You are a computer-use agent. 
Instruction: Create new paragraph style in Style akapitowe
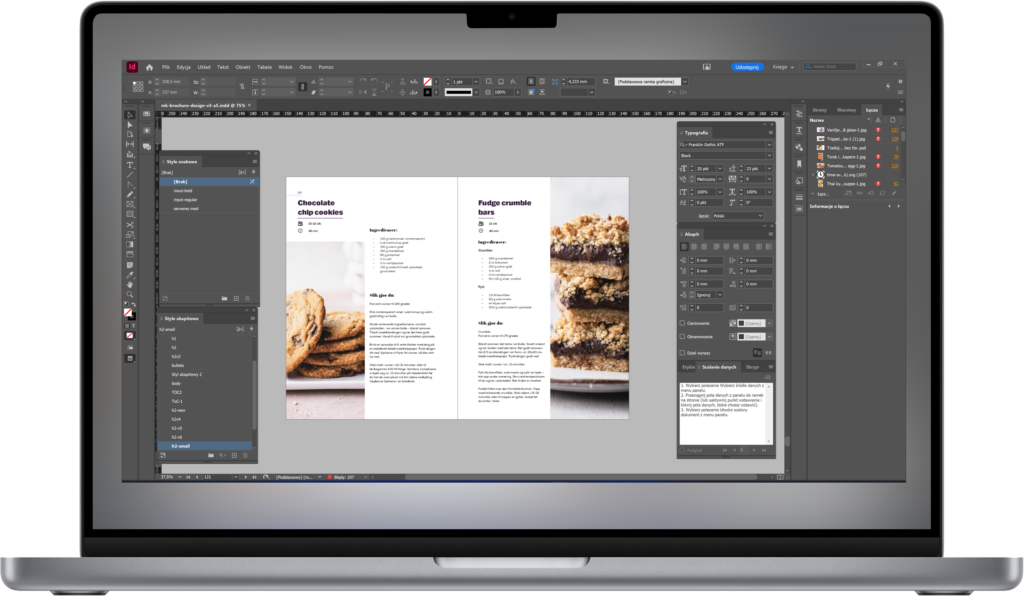pyautogui.click(x=234, y=455)
